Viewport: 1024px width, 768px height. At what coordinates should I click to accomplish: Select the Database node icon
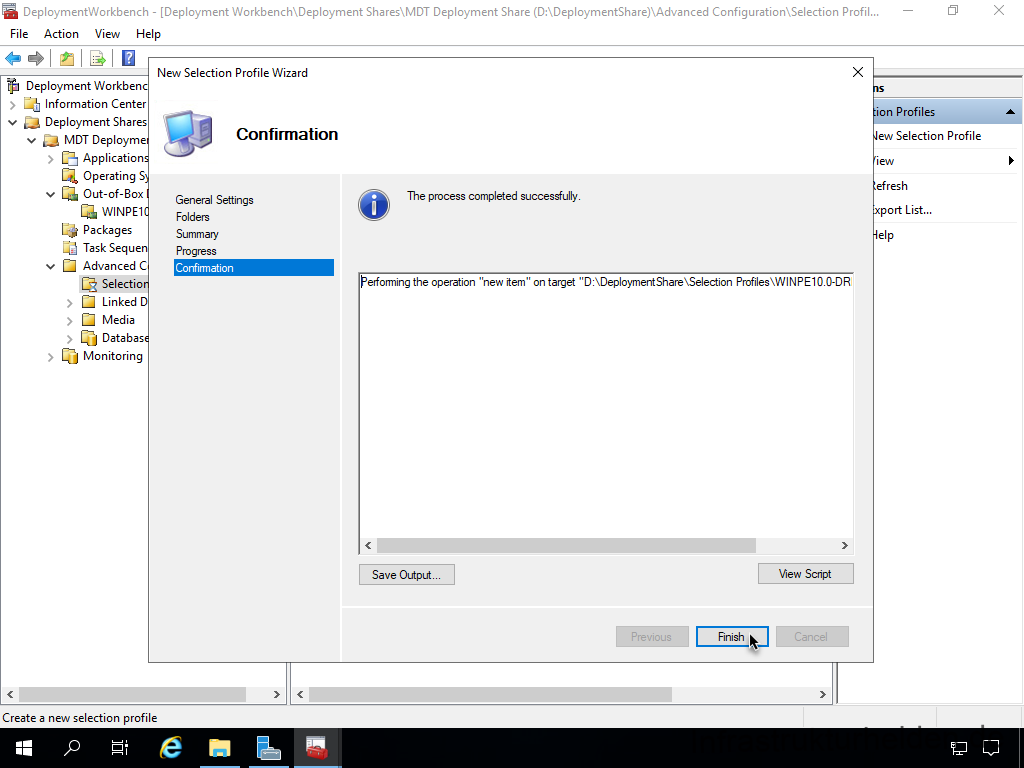coord(89,338)
